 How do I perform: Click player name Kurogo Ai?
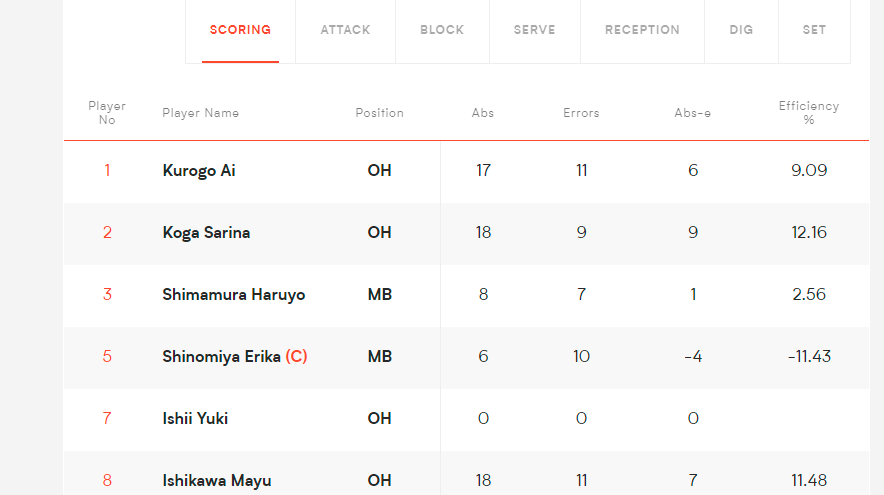pos(198,171)
